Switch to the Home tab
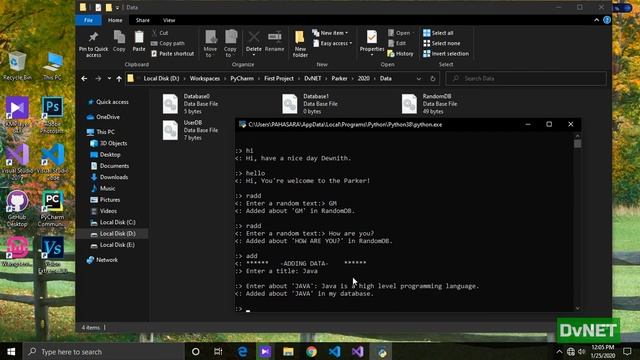This screenshot has height=360, width=640. (x=115, y=20)
